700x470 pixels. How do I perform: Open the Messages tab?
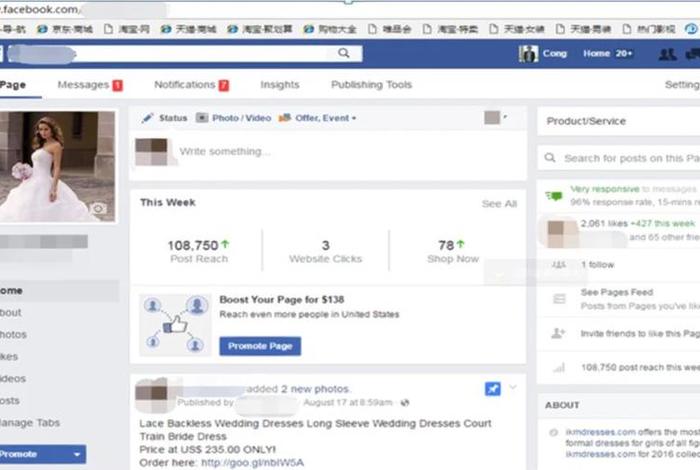[83, 85]
